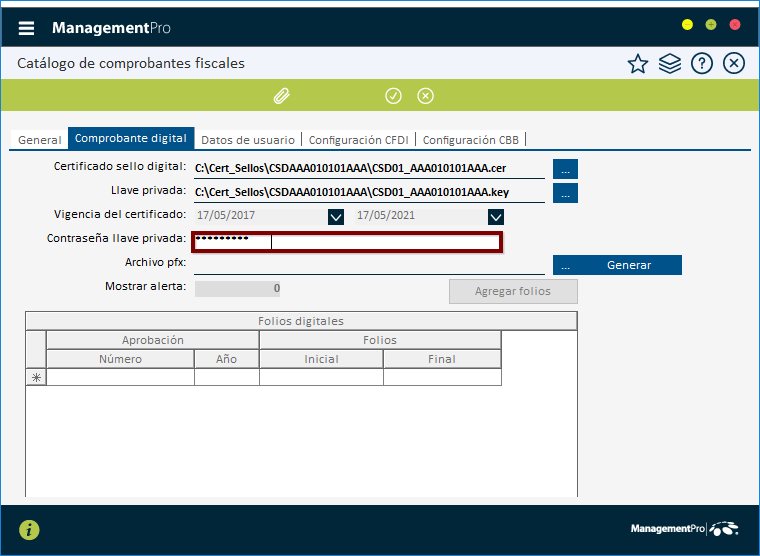Confirm changes with green bar checkmark
This screenshot has width=760, height=556.
coord(393,96)
